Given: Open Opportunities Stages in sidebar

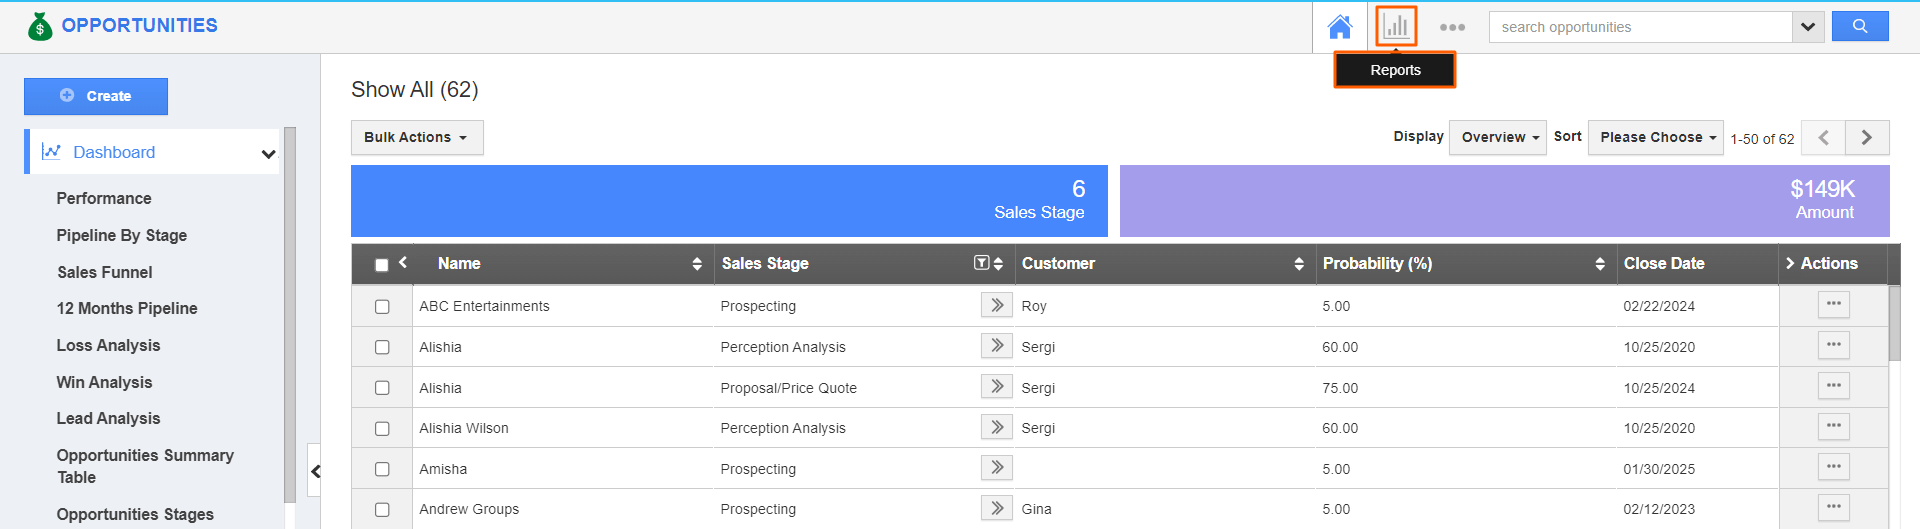Looking at the screenshot, I should pos(135,514).
